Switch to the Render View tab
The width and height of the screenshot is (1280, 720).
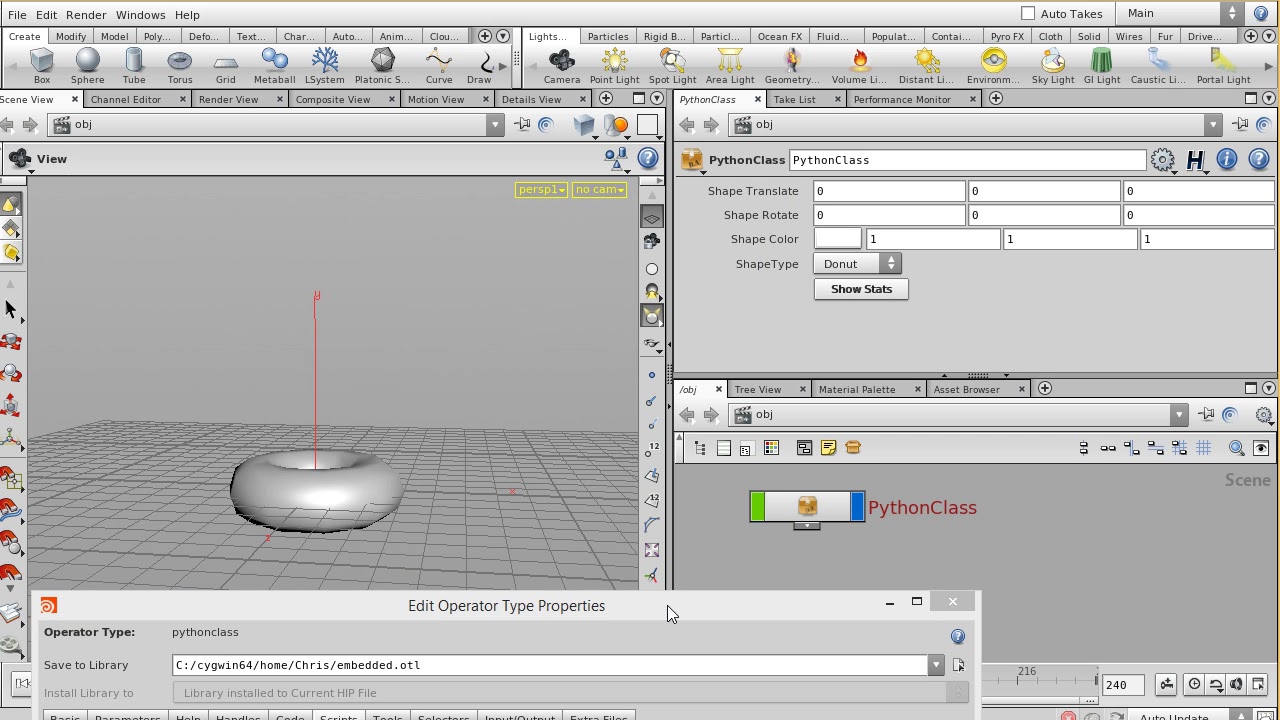228,100
